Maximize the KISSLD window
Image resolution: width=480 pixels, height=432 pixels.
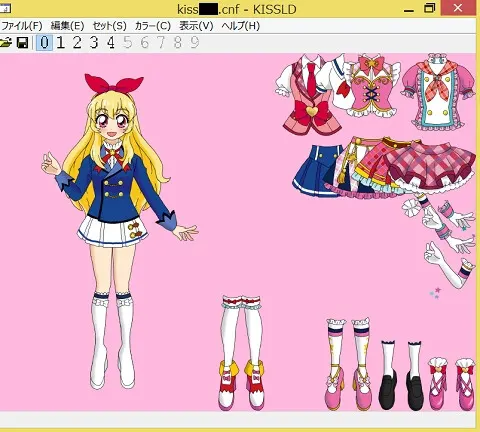pos(430,8)
